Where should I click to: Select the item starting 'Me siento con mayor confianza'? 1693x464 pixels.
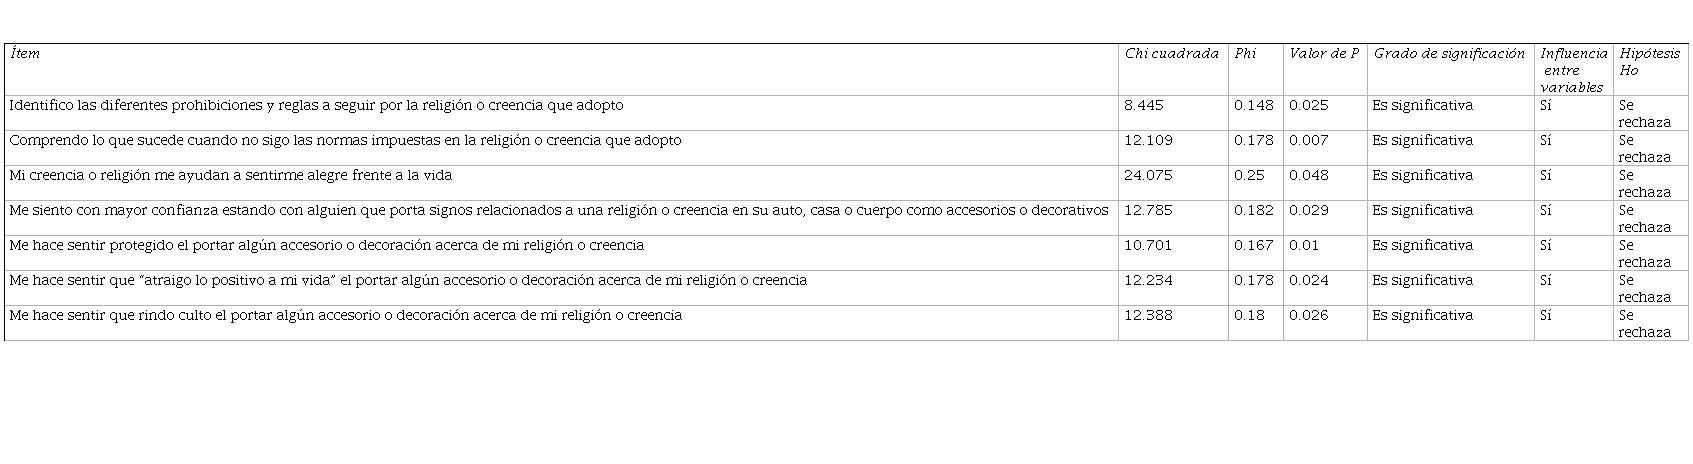pos(558,210)
